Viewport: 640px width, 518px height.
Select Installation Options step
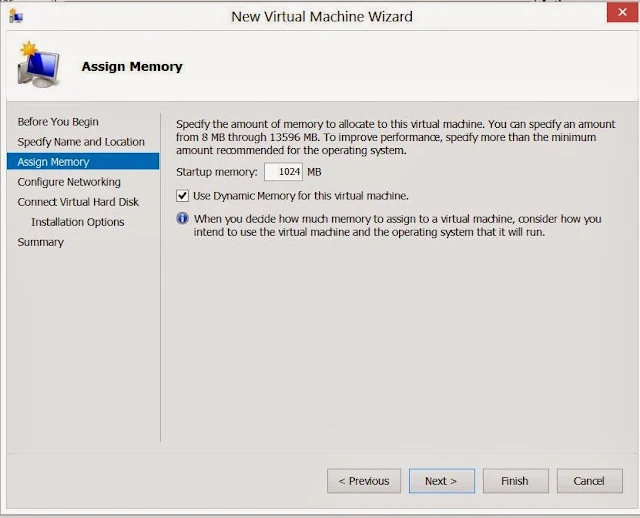(78, 222)
